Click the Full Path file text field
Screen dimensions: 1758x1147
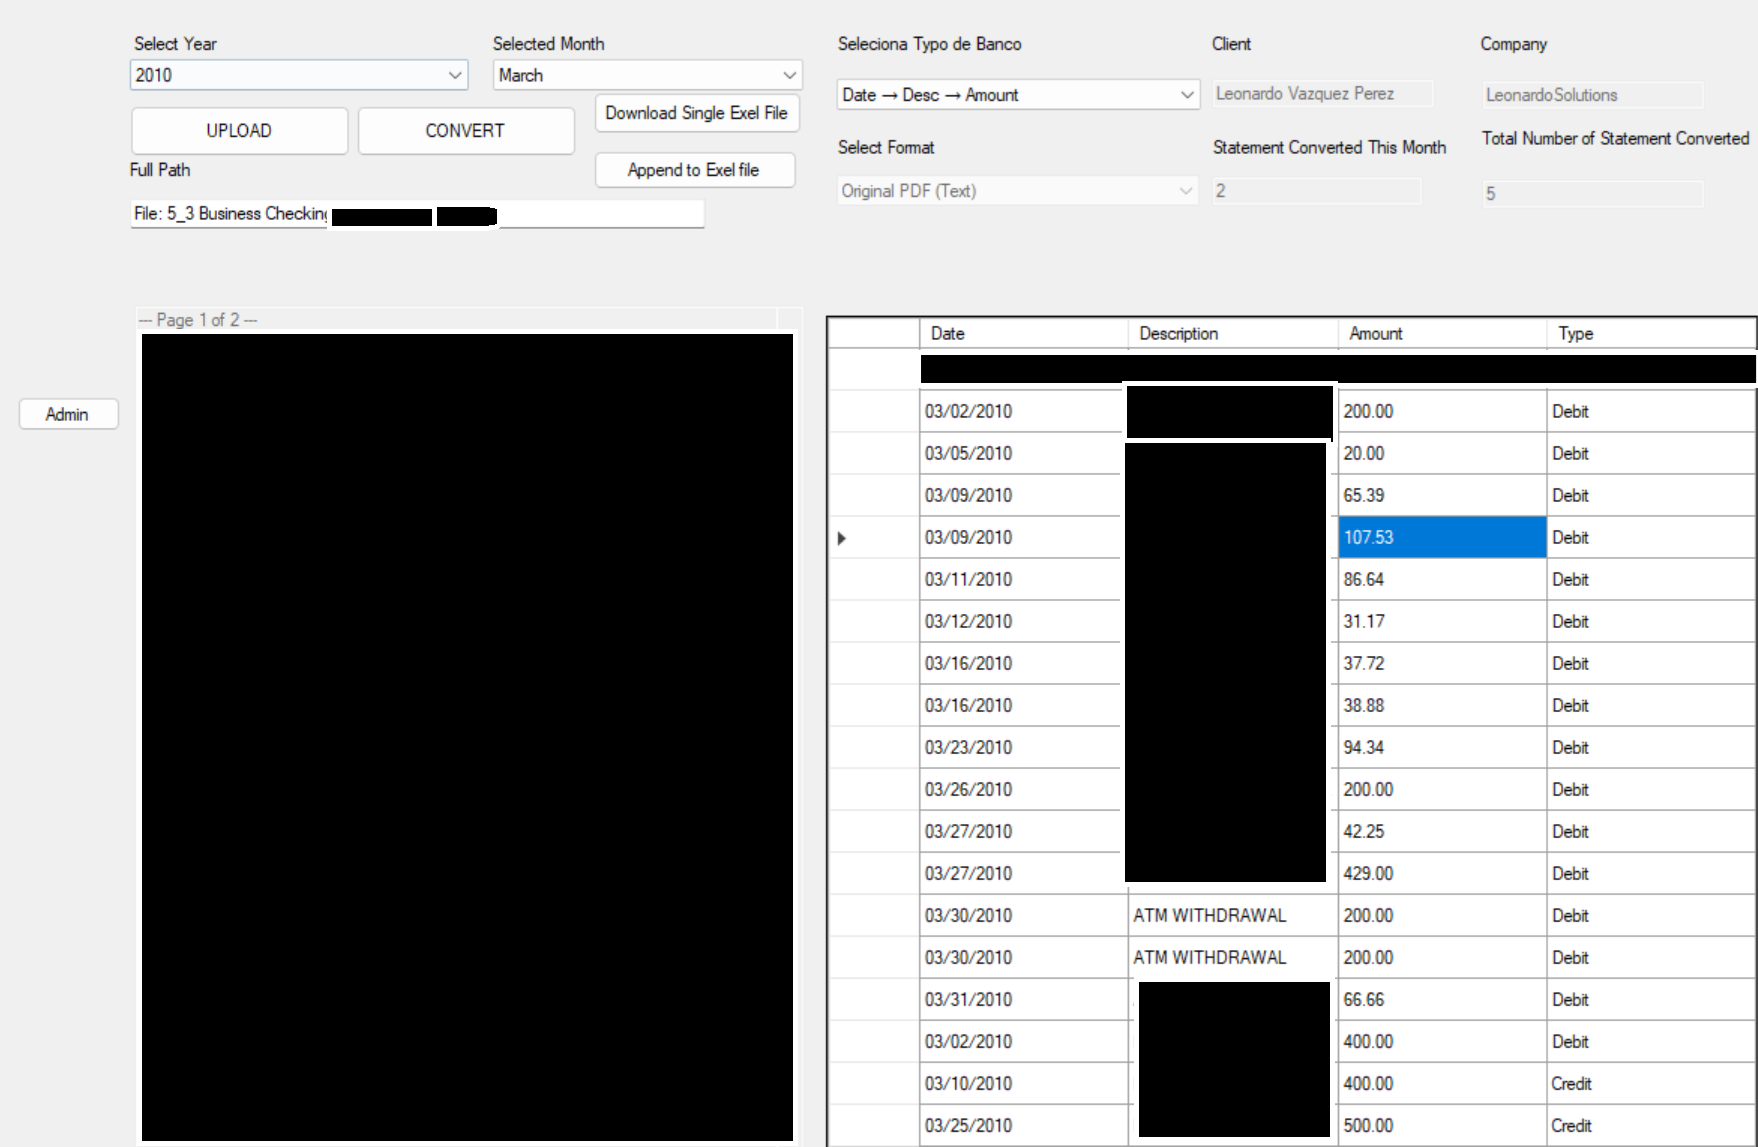tap(417, 214)
